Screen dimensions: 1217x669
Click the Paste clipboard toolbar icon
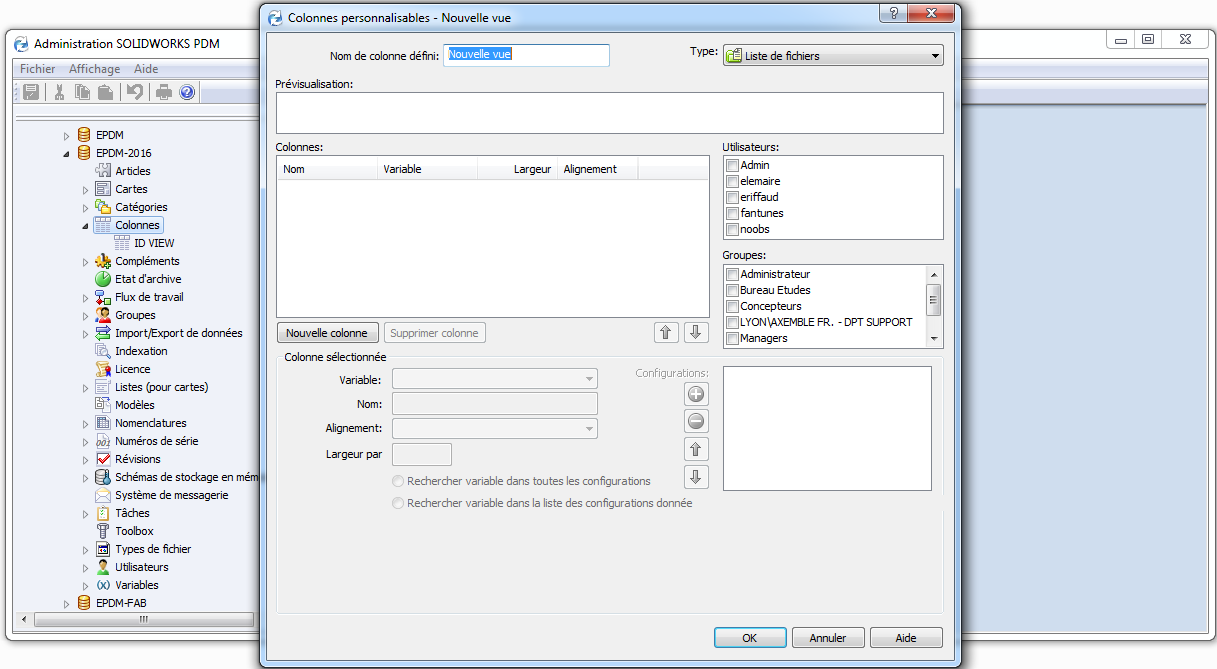(x=105, y=92)
